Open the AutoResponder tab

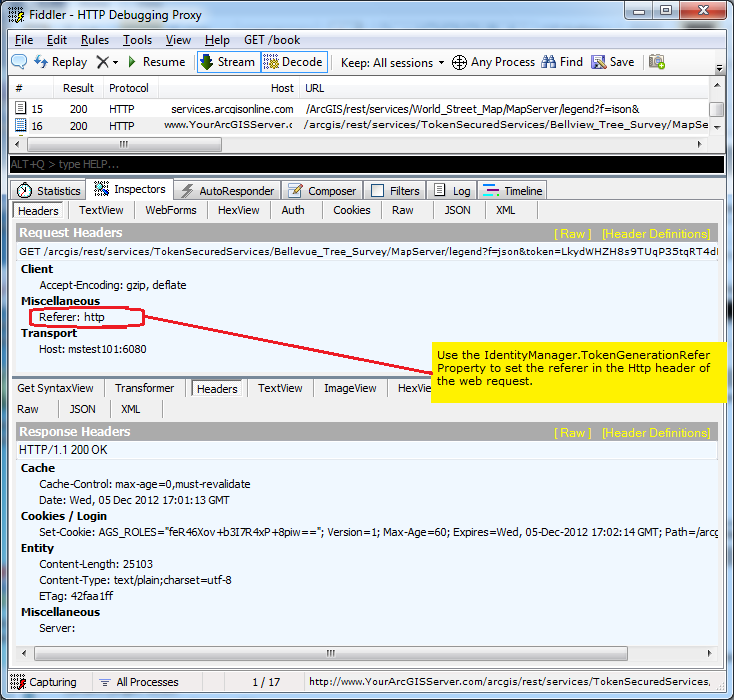228,191
